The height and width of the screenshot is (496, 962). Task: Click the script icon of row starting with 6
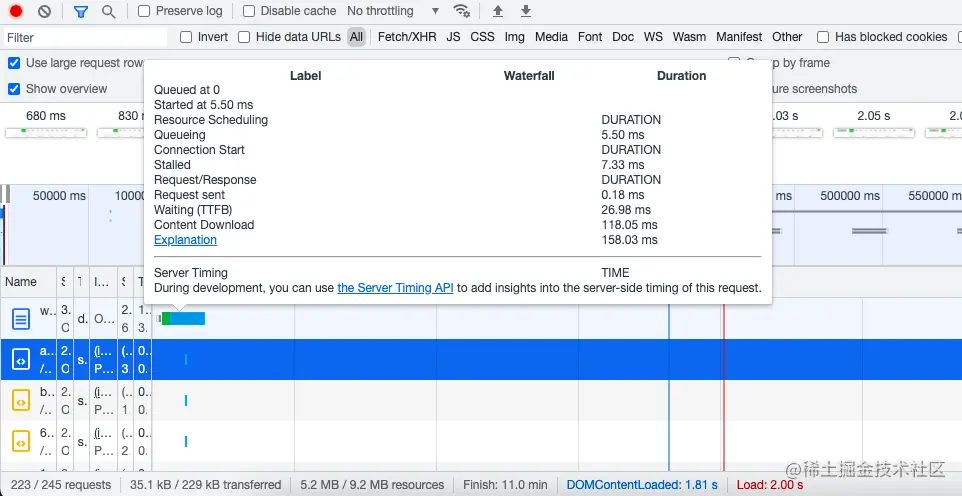tap(21, 441)
